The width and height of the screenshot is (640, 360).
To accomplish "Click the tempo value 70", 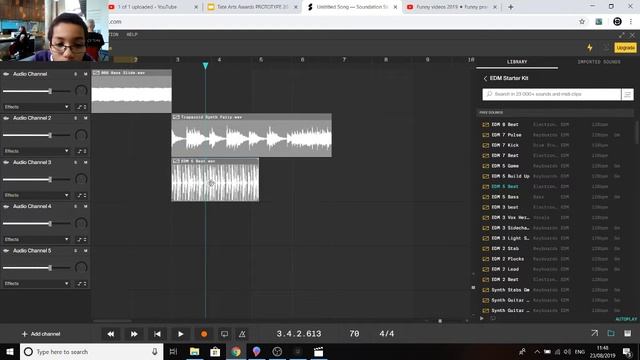I will pyautogui.click(x=354, y=334).
